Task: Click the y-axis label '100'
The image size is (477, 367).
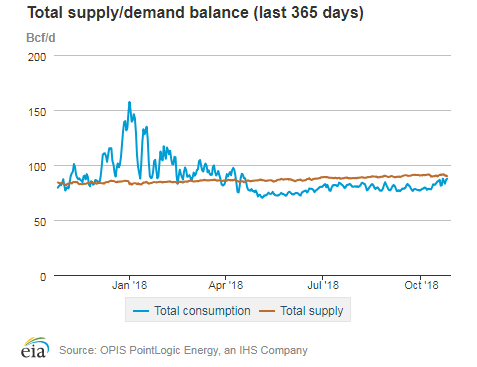Action: tap(37, 167)
